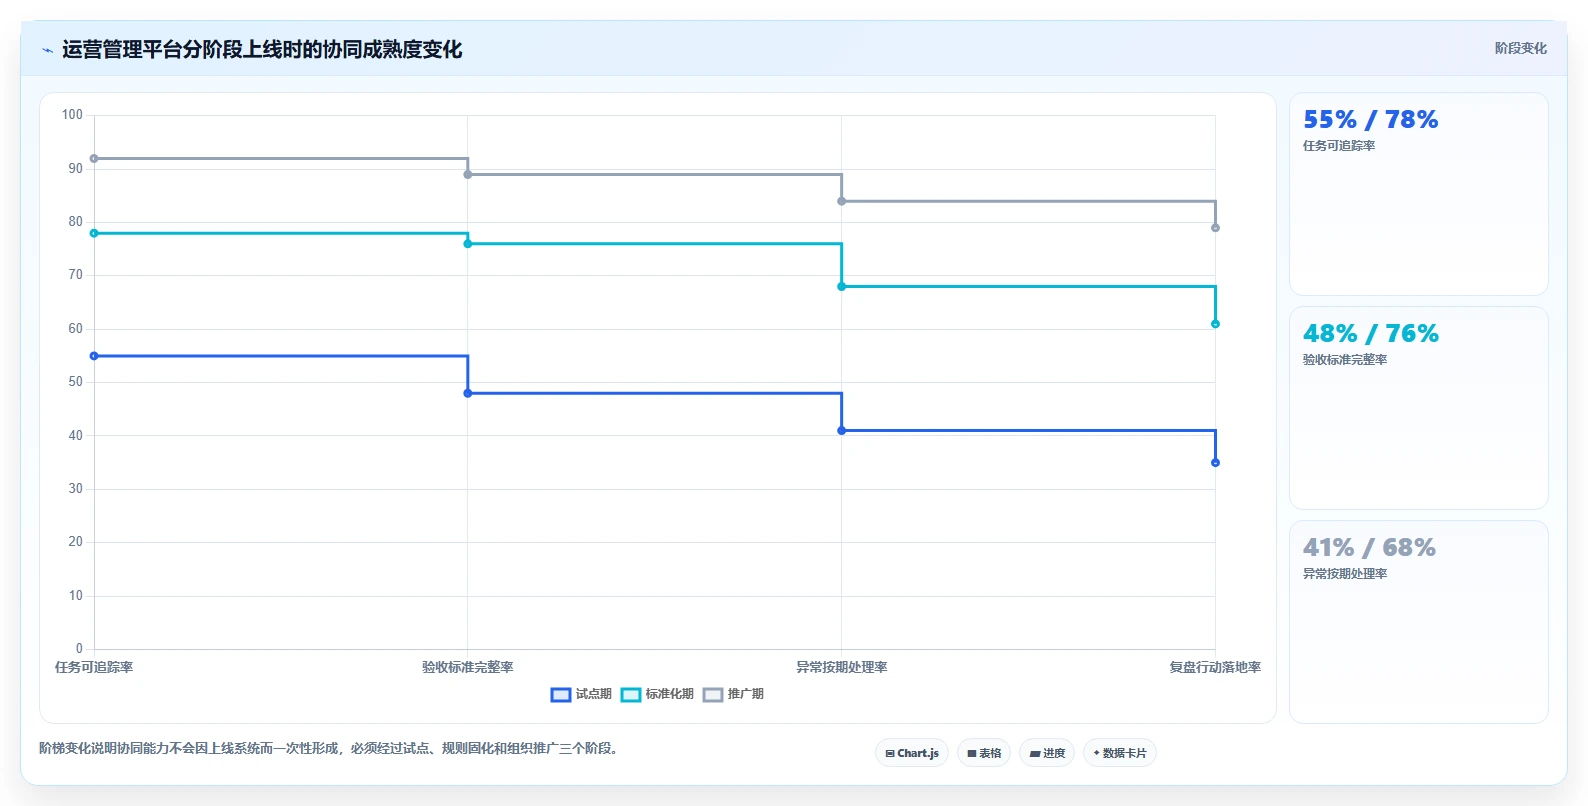This screenshot has width=1588, height=806.
Task: Click the chart title 运营管理平台分阶段上线时的协同成熟度变化
Action: pyautogui.click(x=262, y=50)
